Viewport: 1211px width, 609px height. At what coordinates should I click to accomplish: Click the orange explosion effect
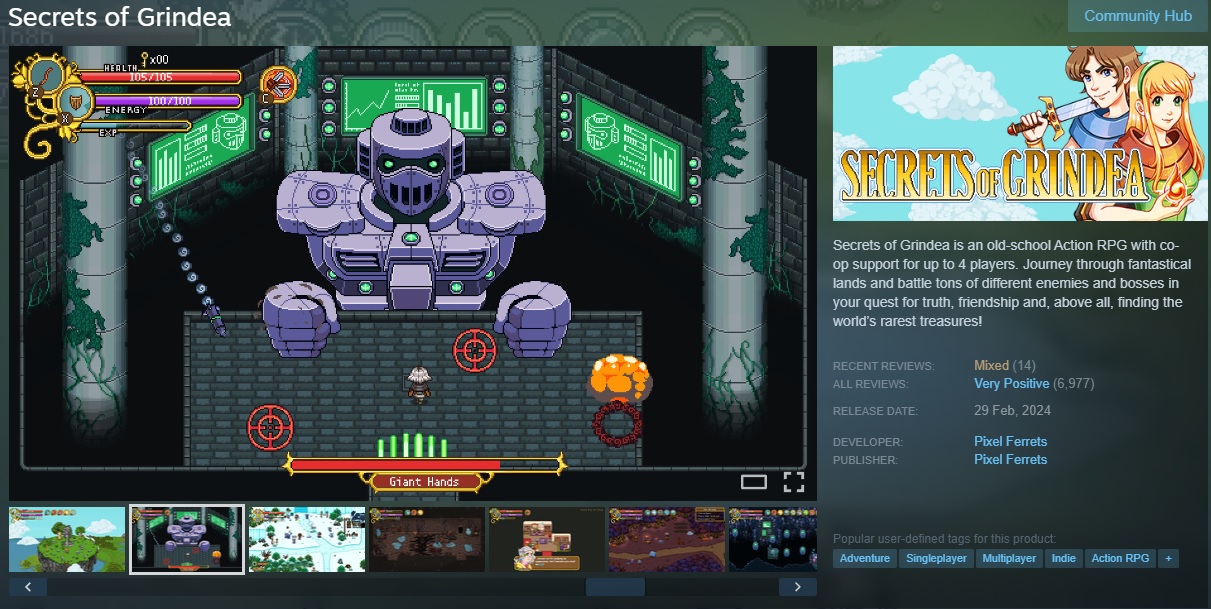(620, 378)
